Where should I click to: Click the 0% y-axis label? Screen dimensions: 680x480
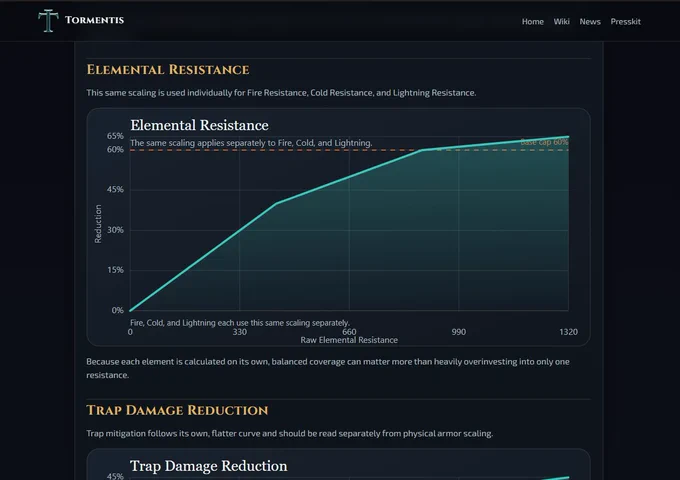click(x=118, y=310)
